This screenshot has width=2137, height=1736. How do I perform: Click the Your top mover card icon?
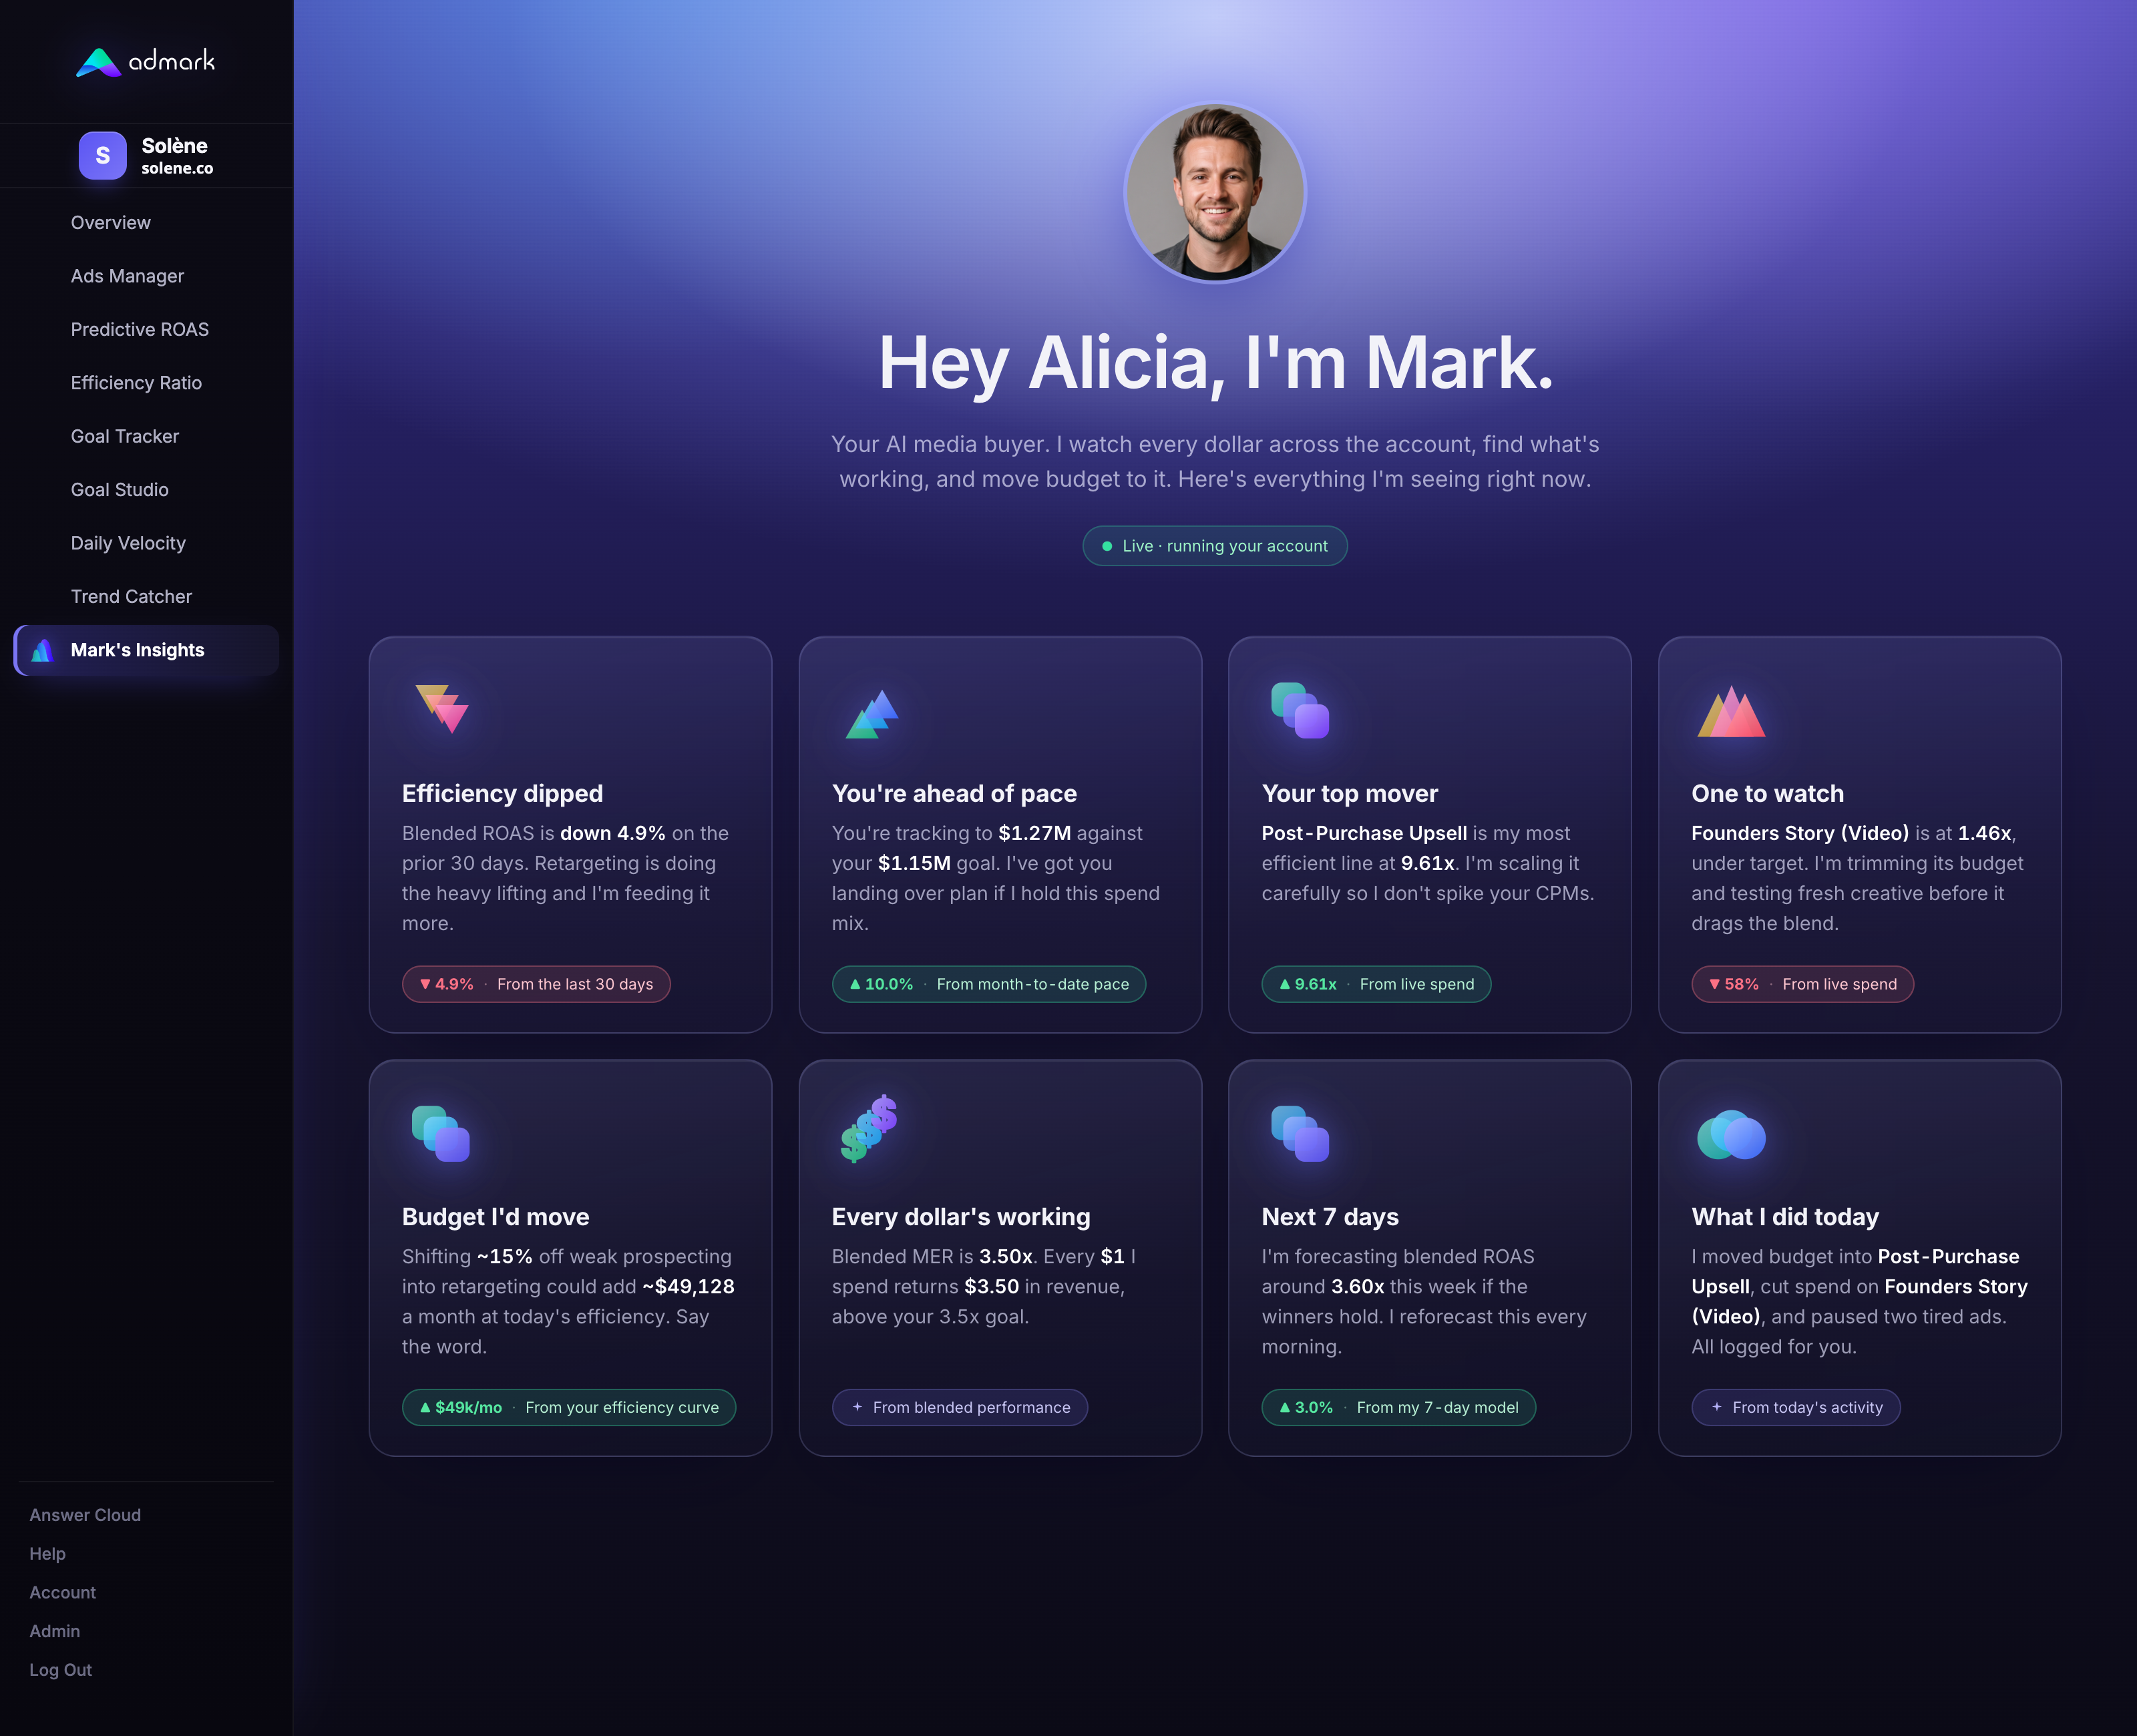tap(1300, 711)
